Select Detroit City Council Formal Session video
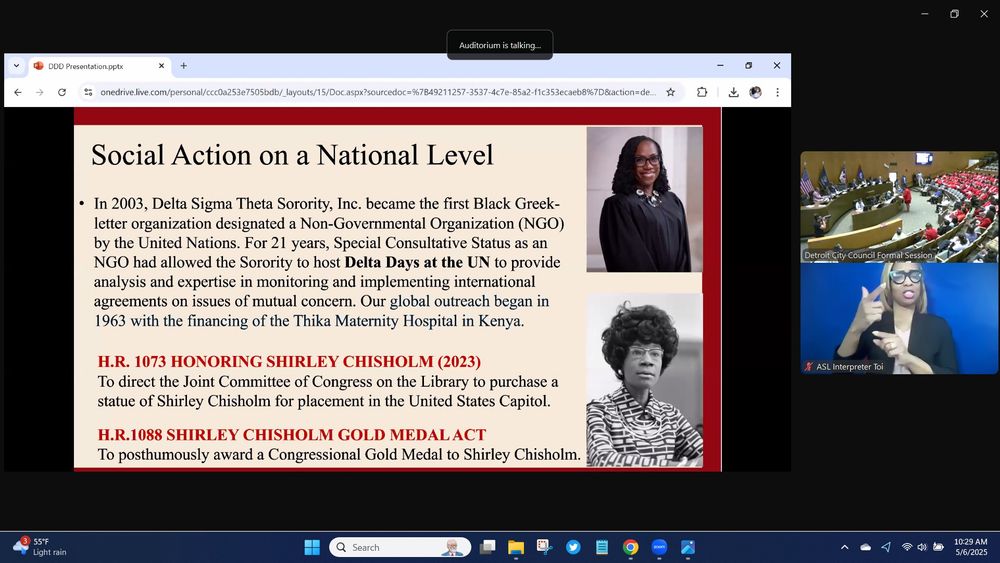The width and height of the screenshot is (1000, 563). [x=899, y=207]
